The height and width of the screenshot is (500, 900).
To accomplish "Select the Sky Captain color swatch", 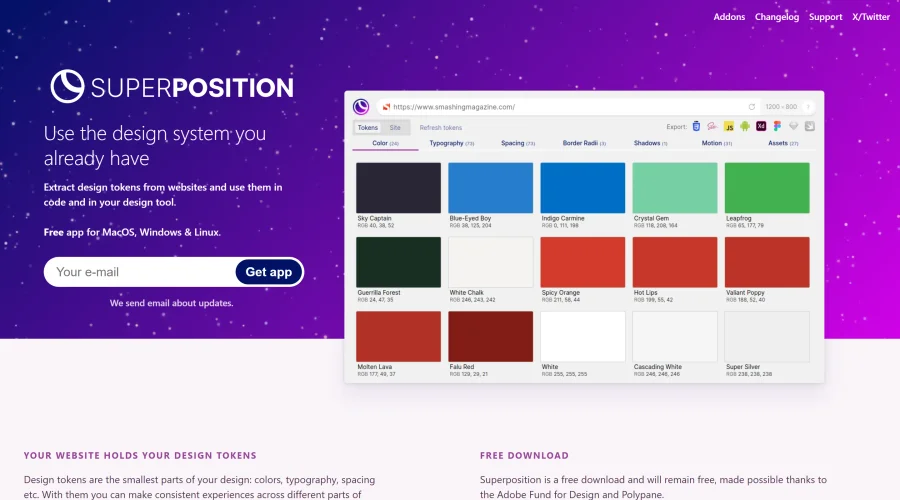I will [398, 188].
